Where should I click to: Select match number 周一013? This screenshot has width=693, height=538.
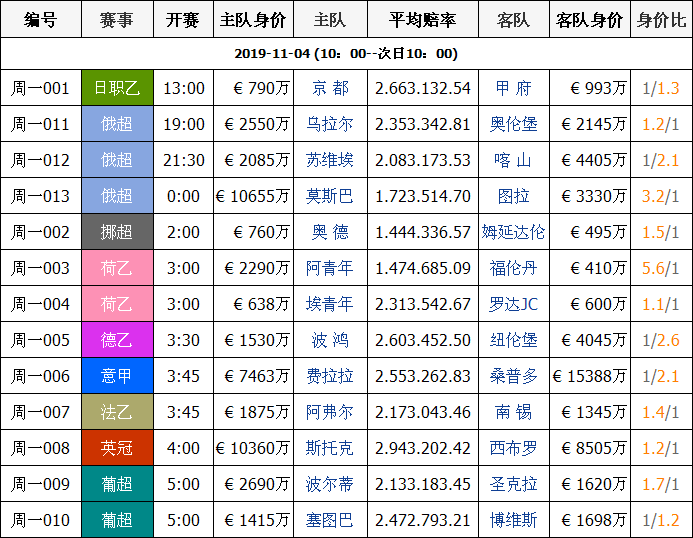click(41, 196)
